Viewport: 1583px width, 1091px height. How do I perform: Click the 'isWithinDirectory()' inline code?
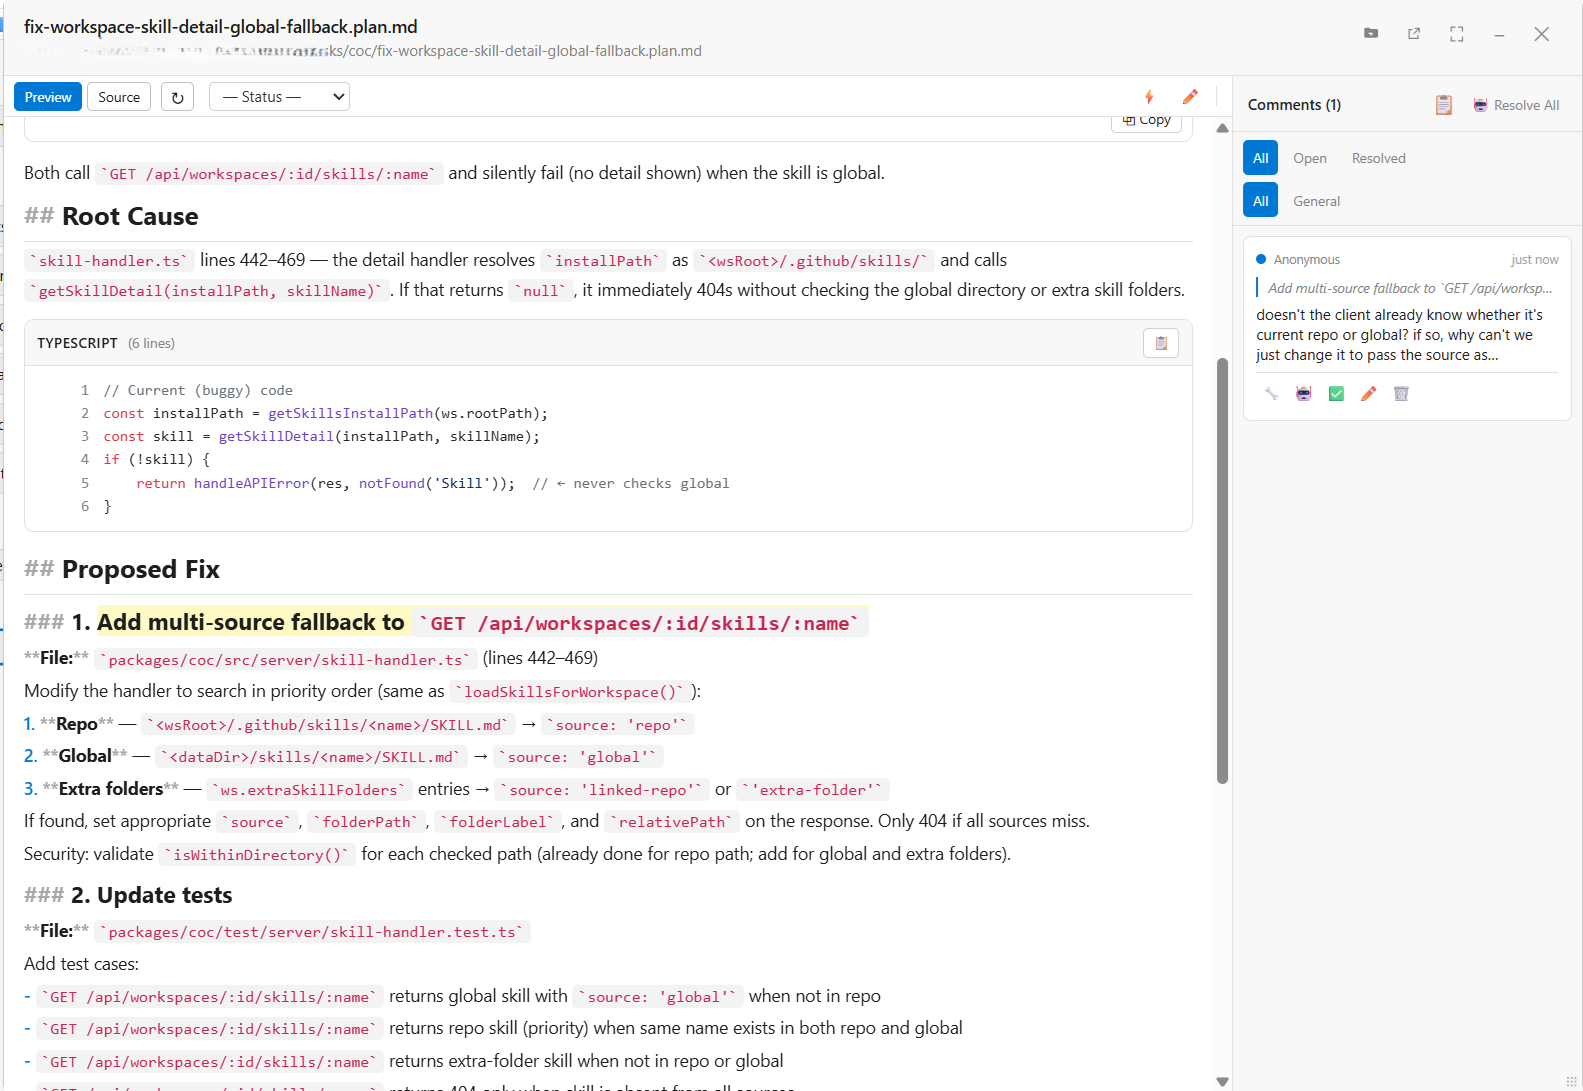258,854
